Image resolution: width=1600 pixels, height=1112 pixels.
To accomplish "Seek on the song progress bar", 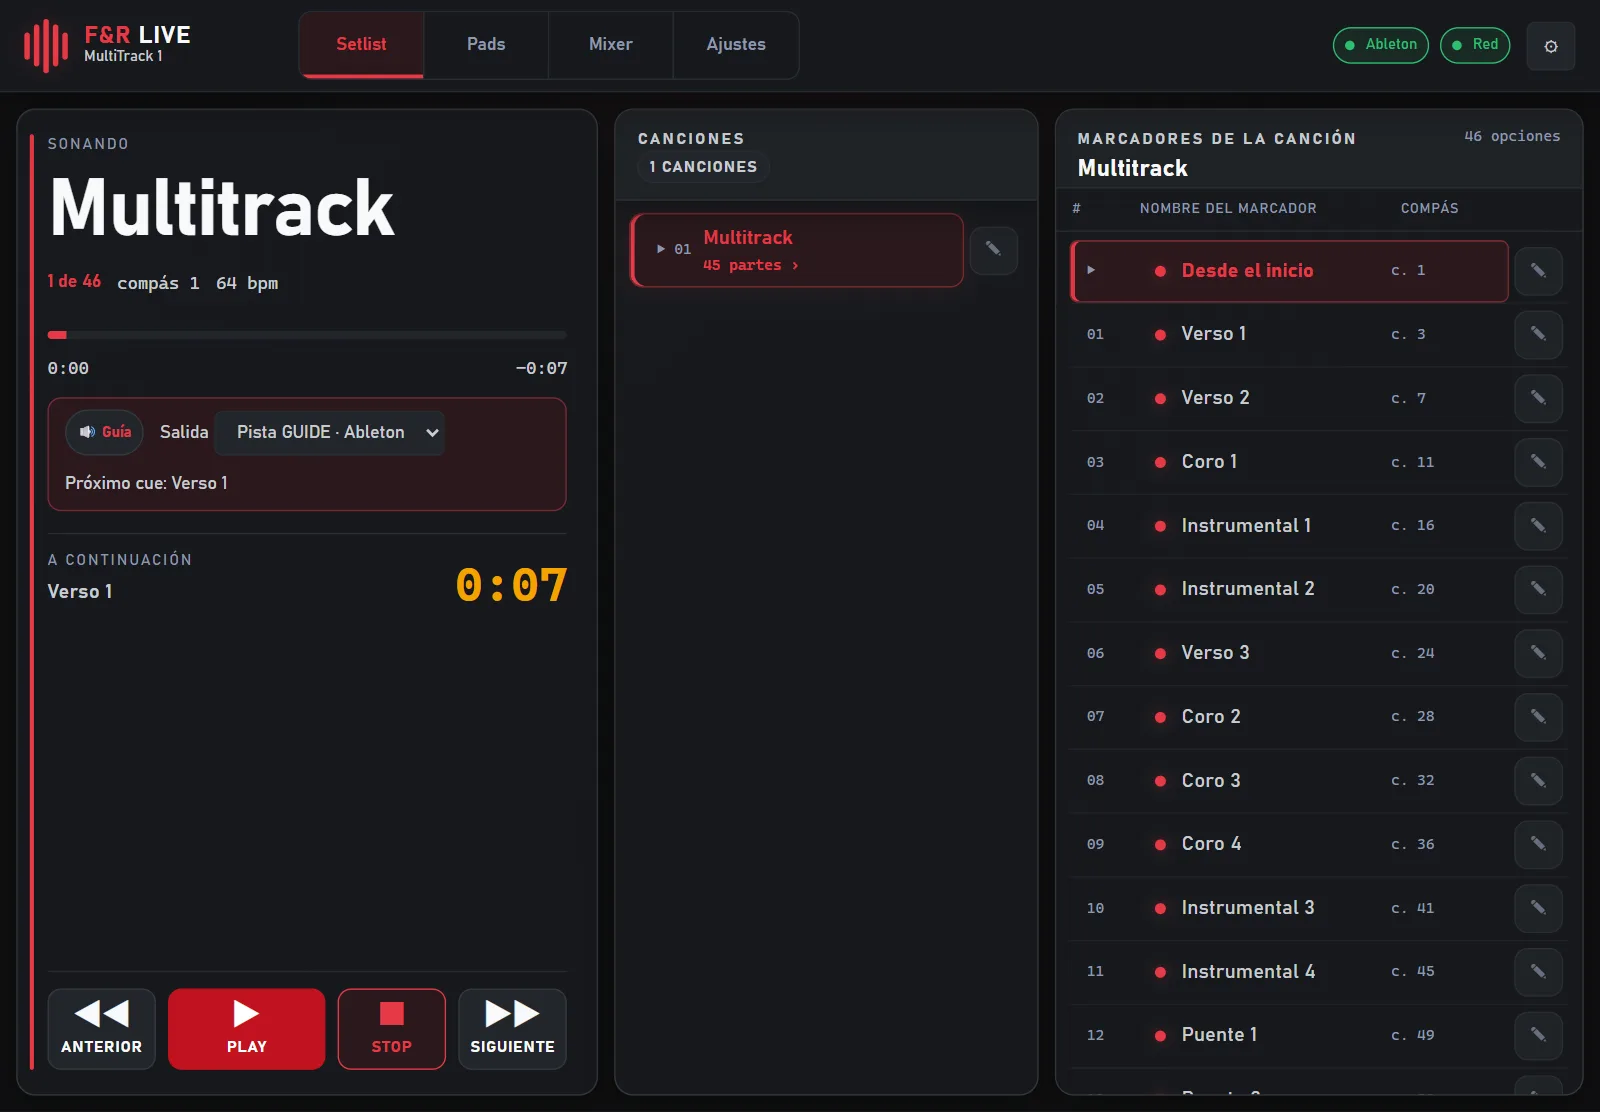I will pyautogui.click(x=307, y=335).
